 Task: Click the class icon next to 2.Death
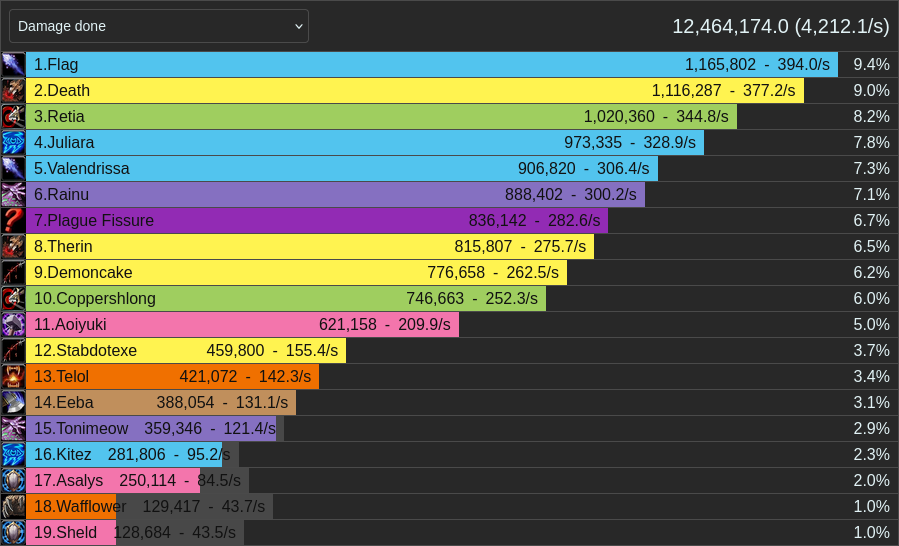(13, 91)
